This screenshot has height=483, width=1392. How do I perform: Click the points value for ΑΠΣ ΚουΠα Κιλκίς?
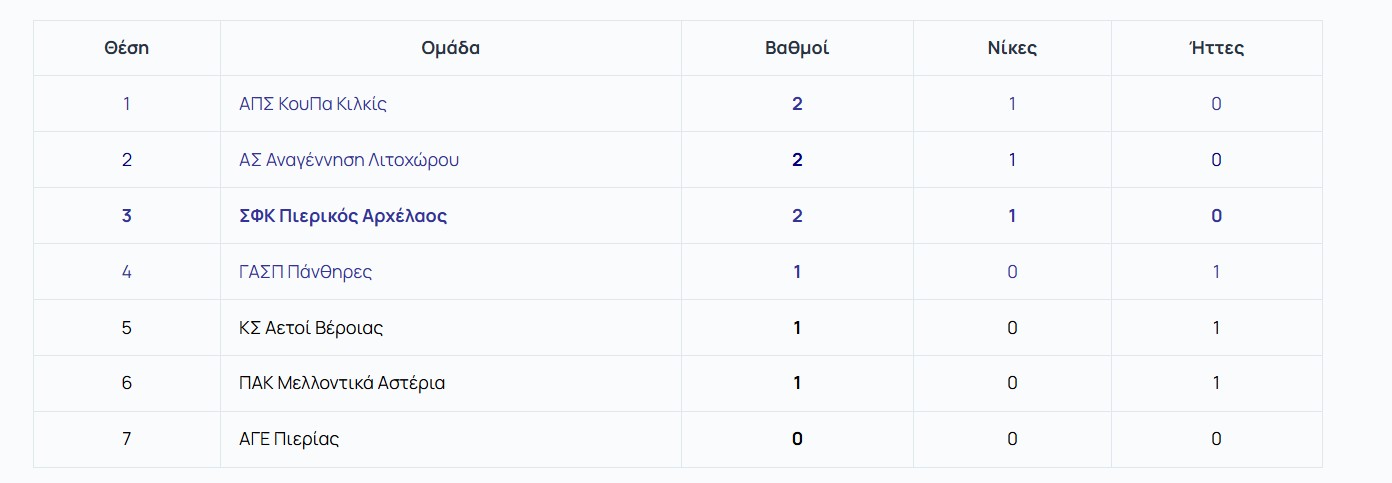coord(797,104)
